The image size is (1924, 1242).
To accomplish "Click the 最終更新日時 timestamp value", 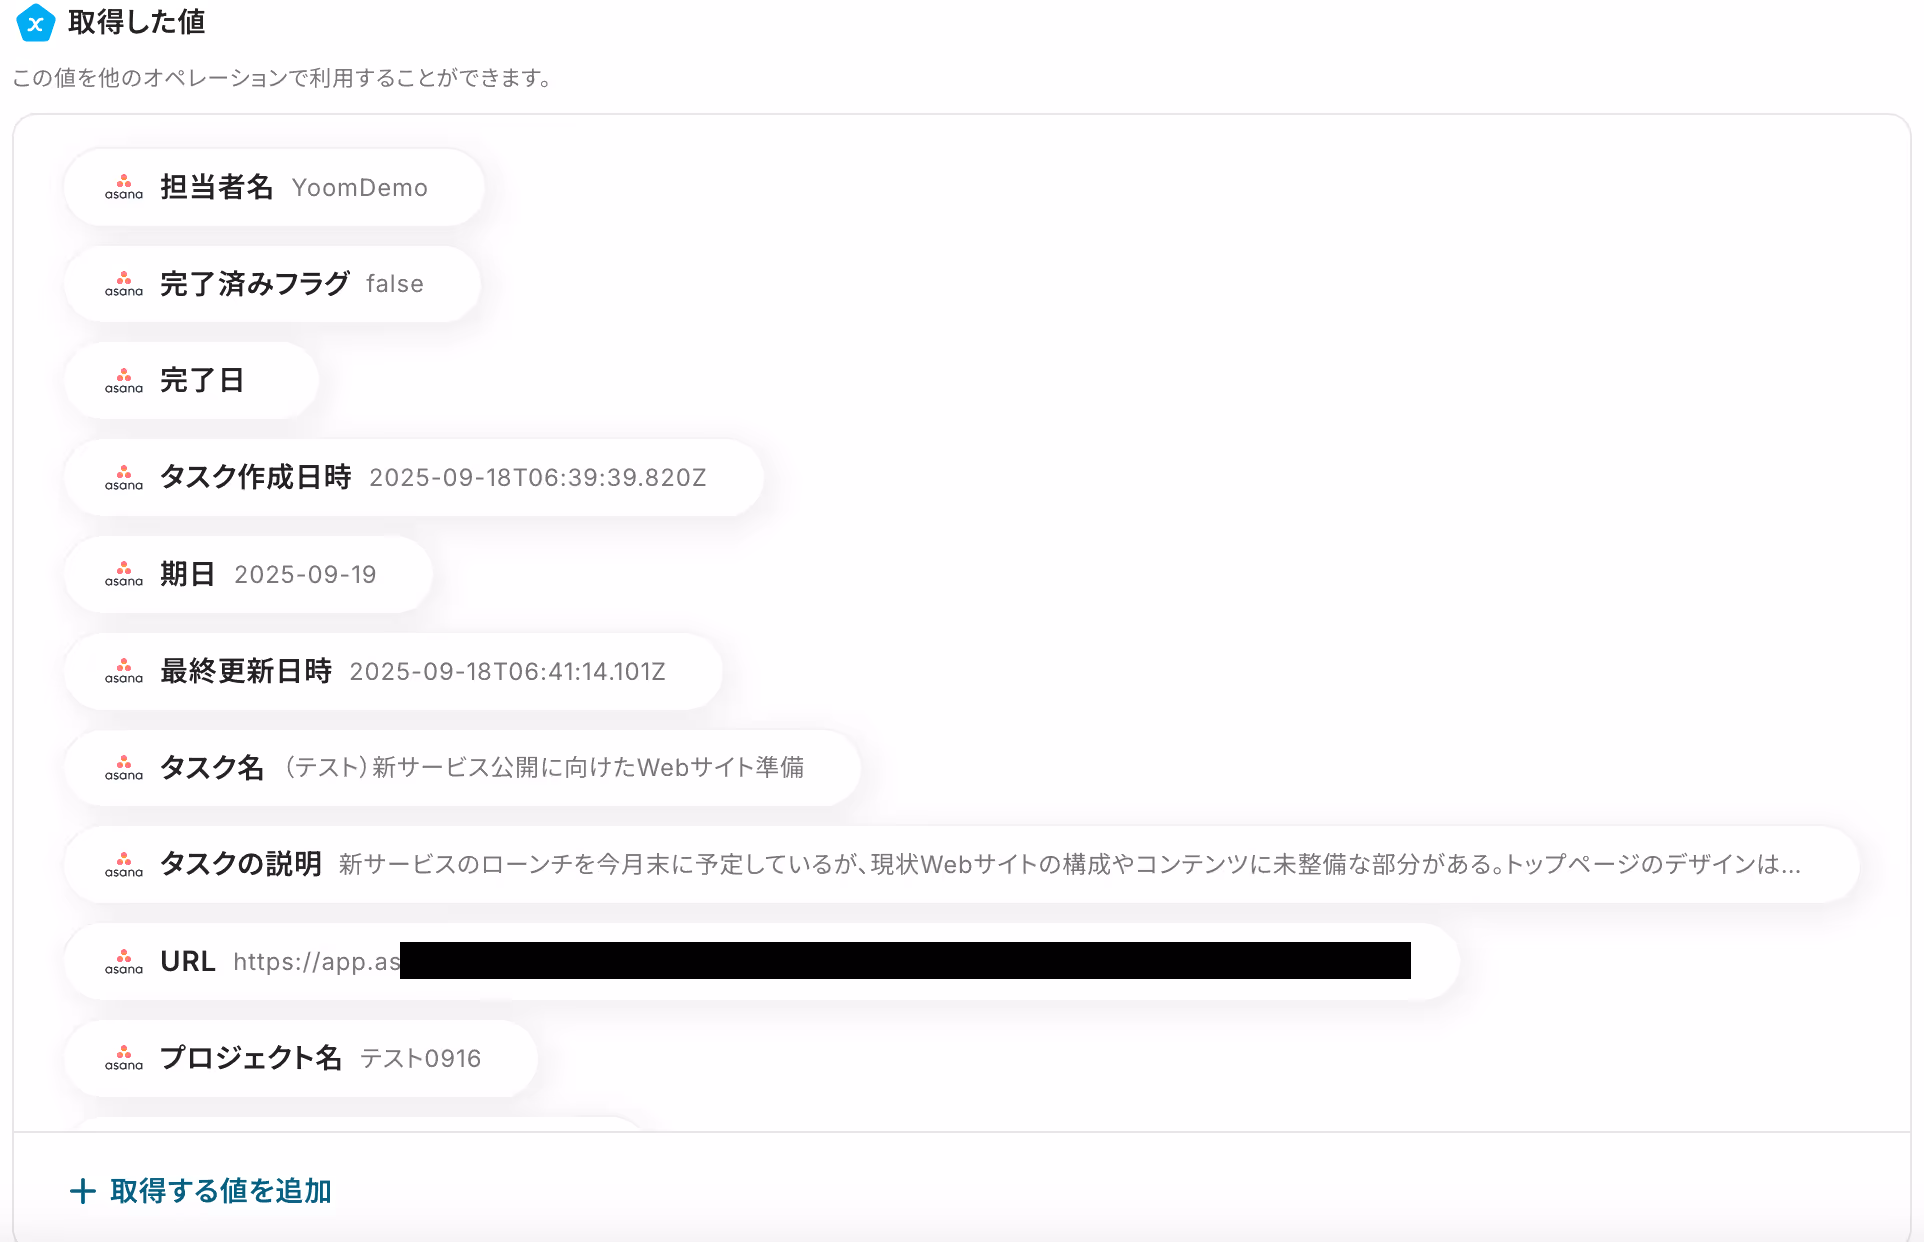I will coord(507,671).
